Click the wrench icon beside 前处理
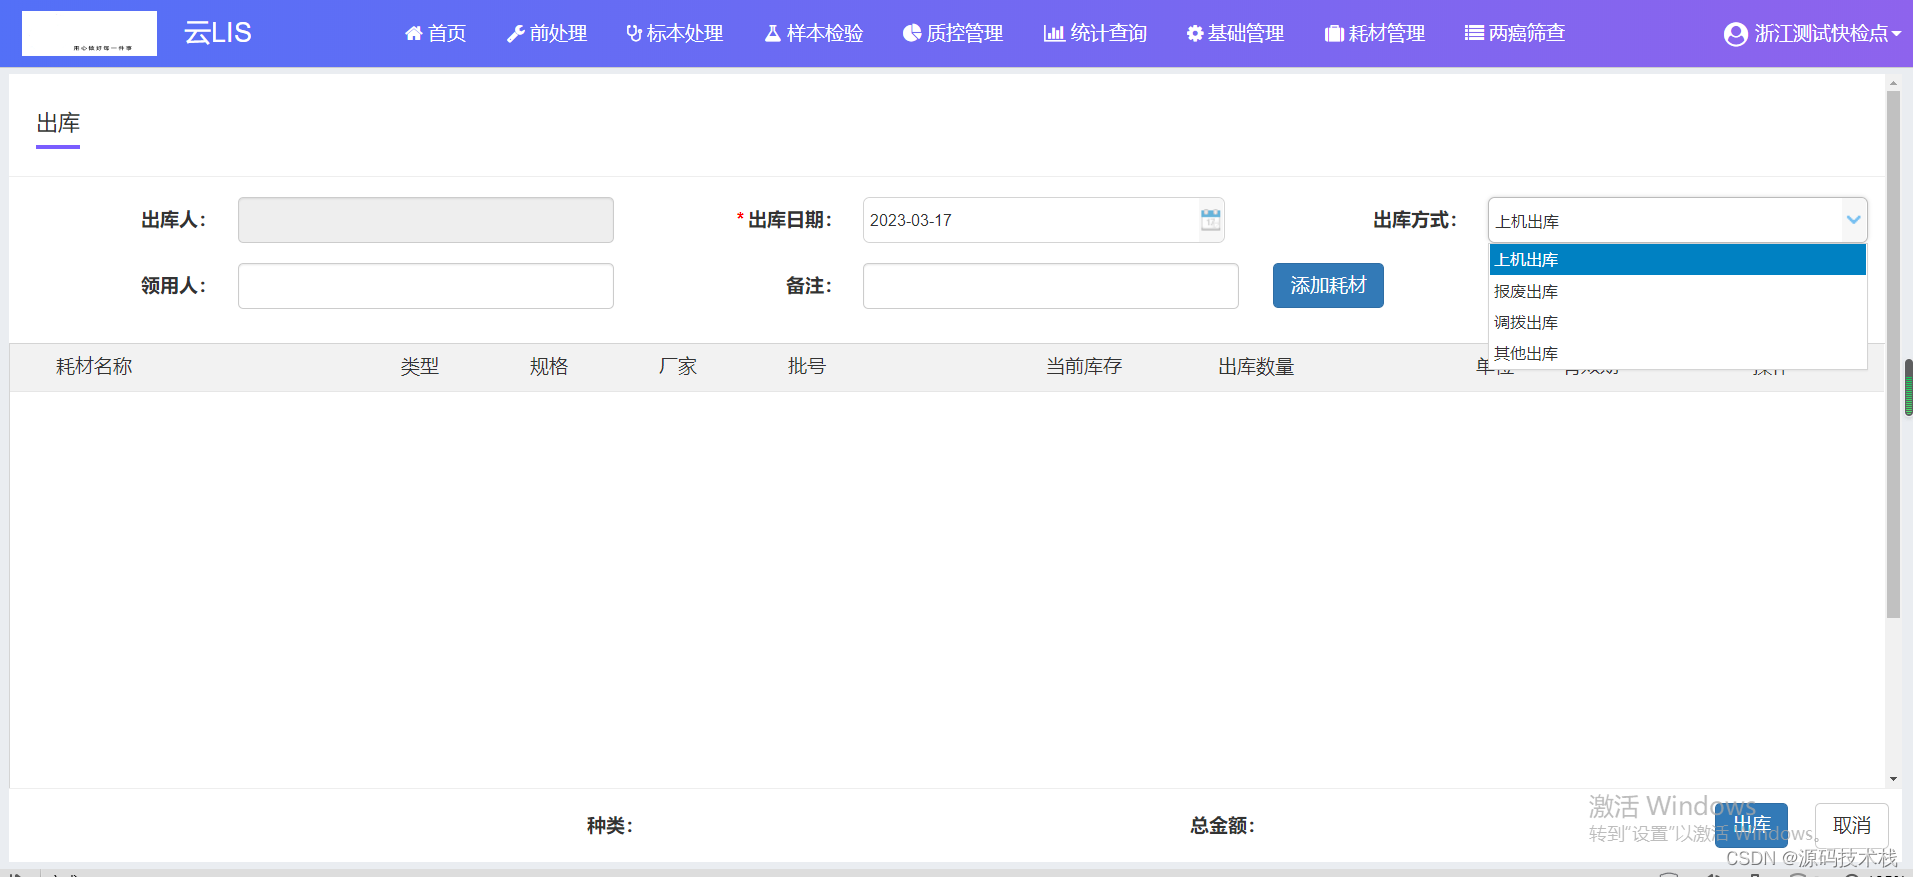The height and width of the screenshot is (877, 1913). pyautogui.click(x=516, y=34)
